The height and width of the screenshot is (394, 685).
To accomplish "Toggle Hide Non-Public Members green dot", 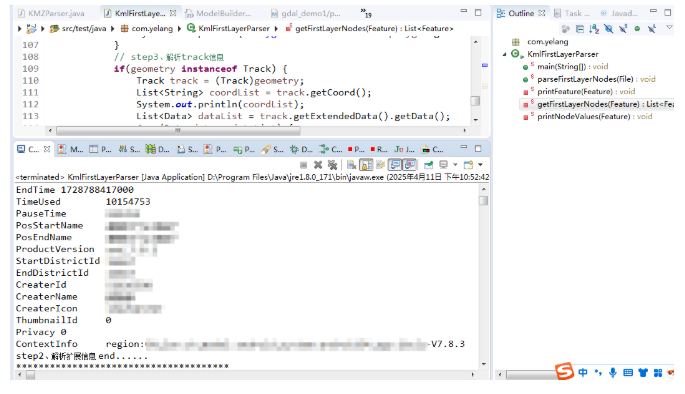I will coord(637,29).
